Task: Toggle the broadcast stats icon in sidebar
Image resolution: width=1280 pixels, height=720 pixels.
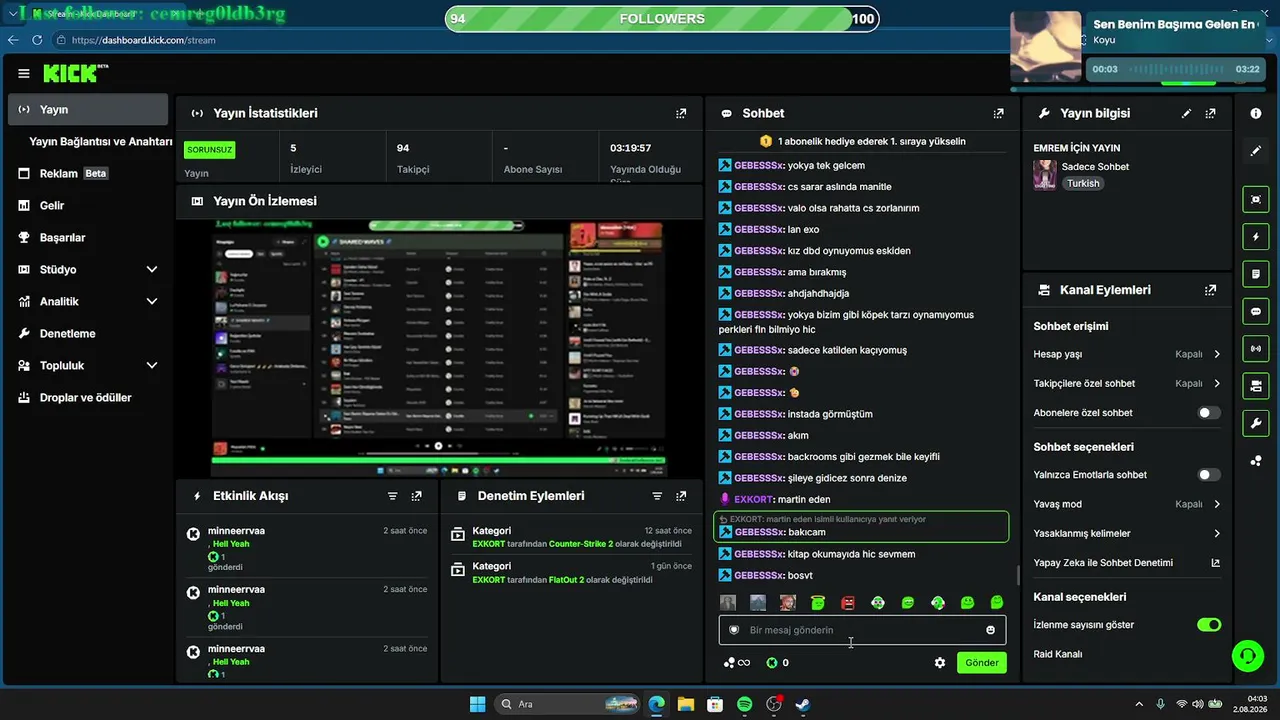Action: (1256, 348)
